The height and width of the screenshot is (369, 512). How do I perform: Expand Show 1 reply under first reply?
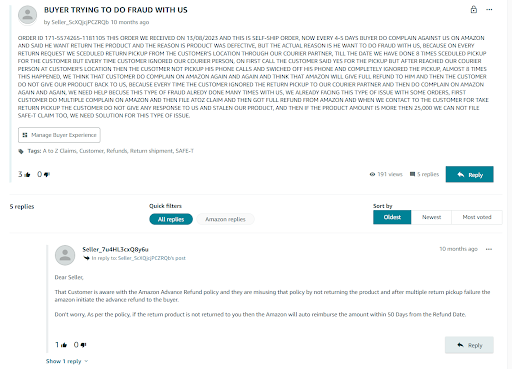point(67,361)
